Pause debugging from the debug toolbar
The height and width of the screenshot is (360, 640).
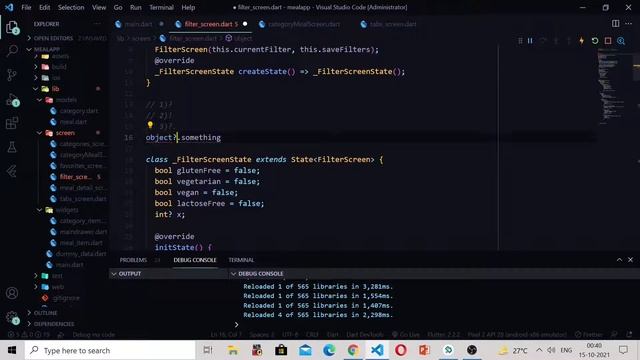(530, 41)
